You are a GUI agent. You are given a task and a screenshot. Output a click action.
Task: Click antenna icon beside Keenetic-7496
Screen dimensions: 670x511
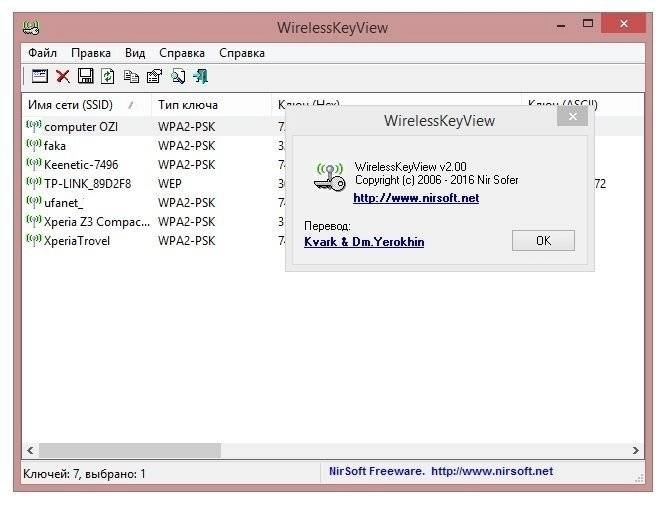point(34,164)
